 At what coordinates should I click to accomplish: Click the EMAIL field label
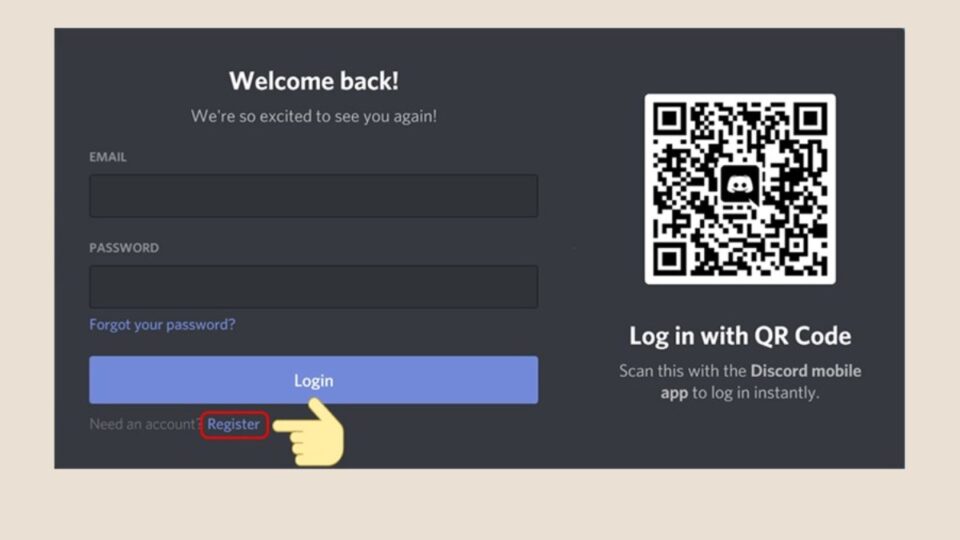108,157
